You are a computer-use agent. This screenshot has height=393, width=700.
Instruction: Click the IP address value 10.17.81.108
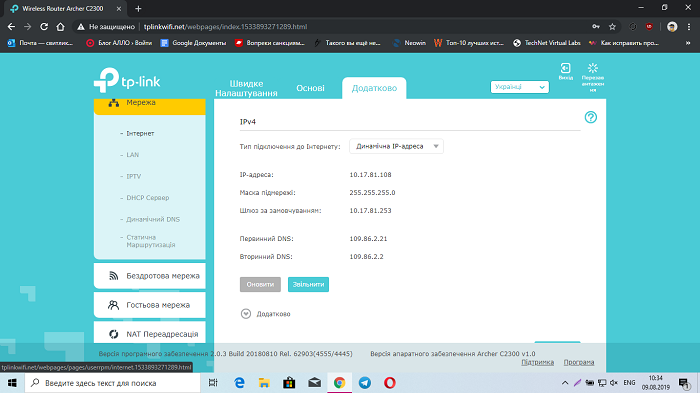pos(371,175)
